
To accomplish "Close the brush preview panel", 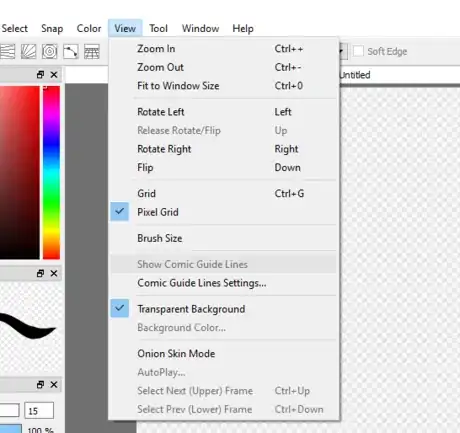I will (54, 273).
